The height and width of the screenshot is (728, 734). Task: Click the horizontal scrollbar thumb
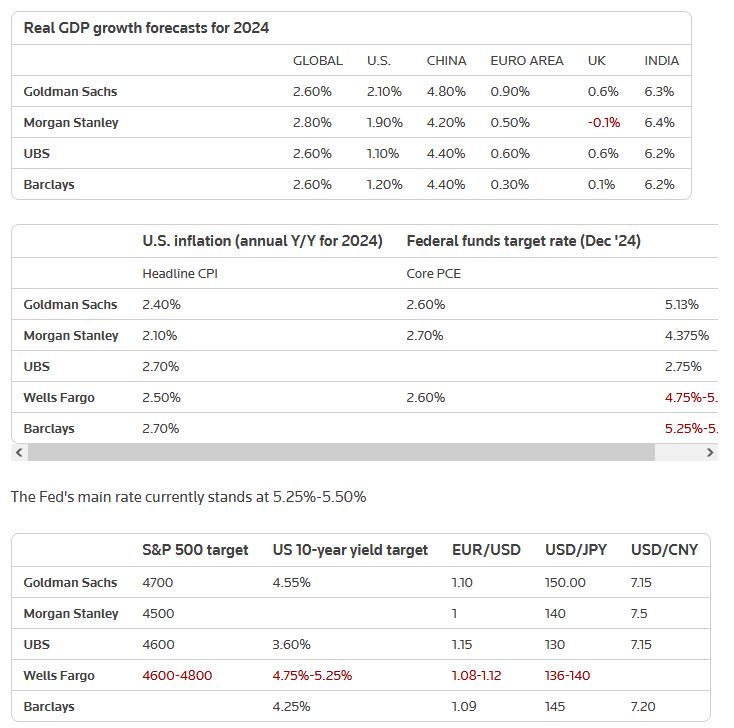[x=341, y=452]
